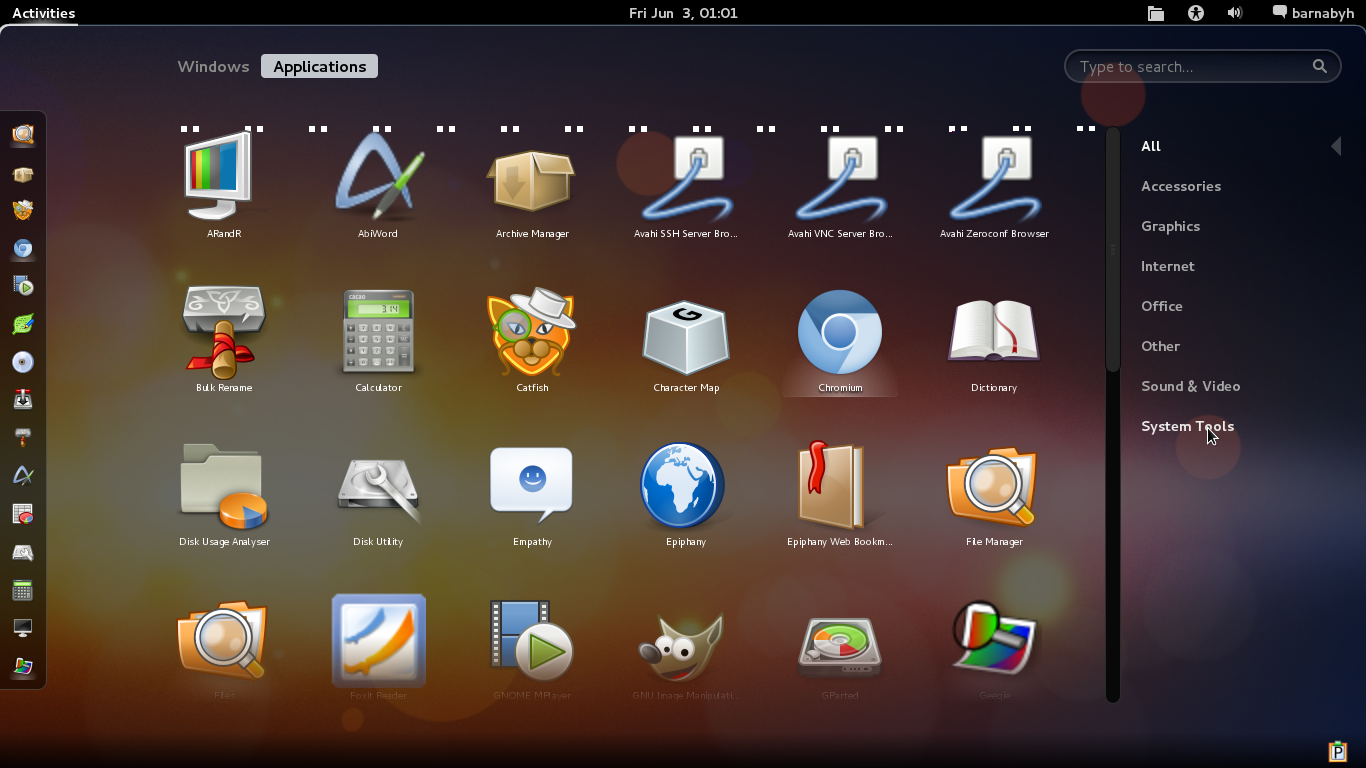1366x768 pixels.
Task: Click the plain monitor icon in the dash
Action: click(23, 628)
